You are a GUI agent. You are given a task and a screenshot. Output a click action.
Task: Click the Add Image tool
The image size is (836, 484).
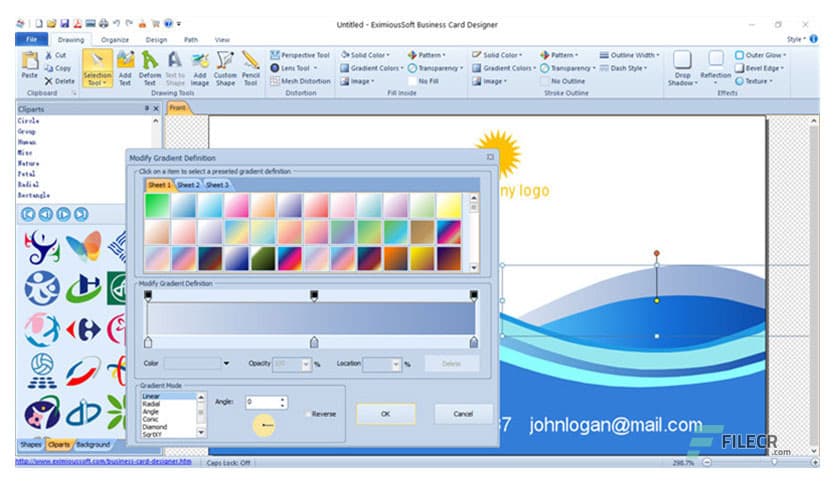click(x=200, y=68)
